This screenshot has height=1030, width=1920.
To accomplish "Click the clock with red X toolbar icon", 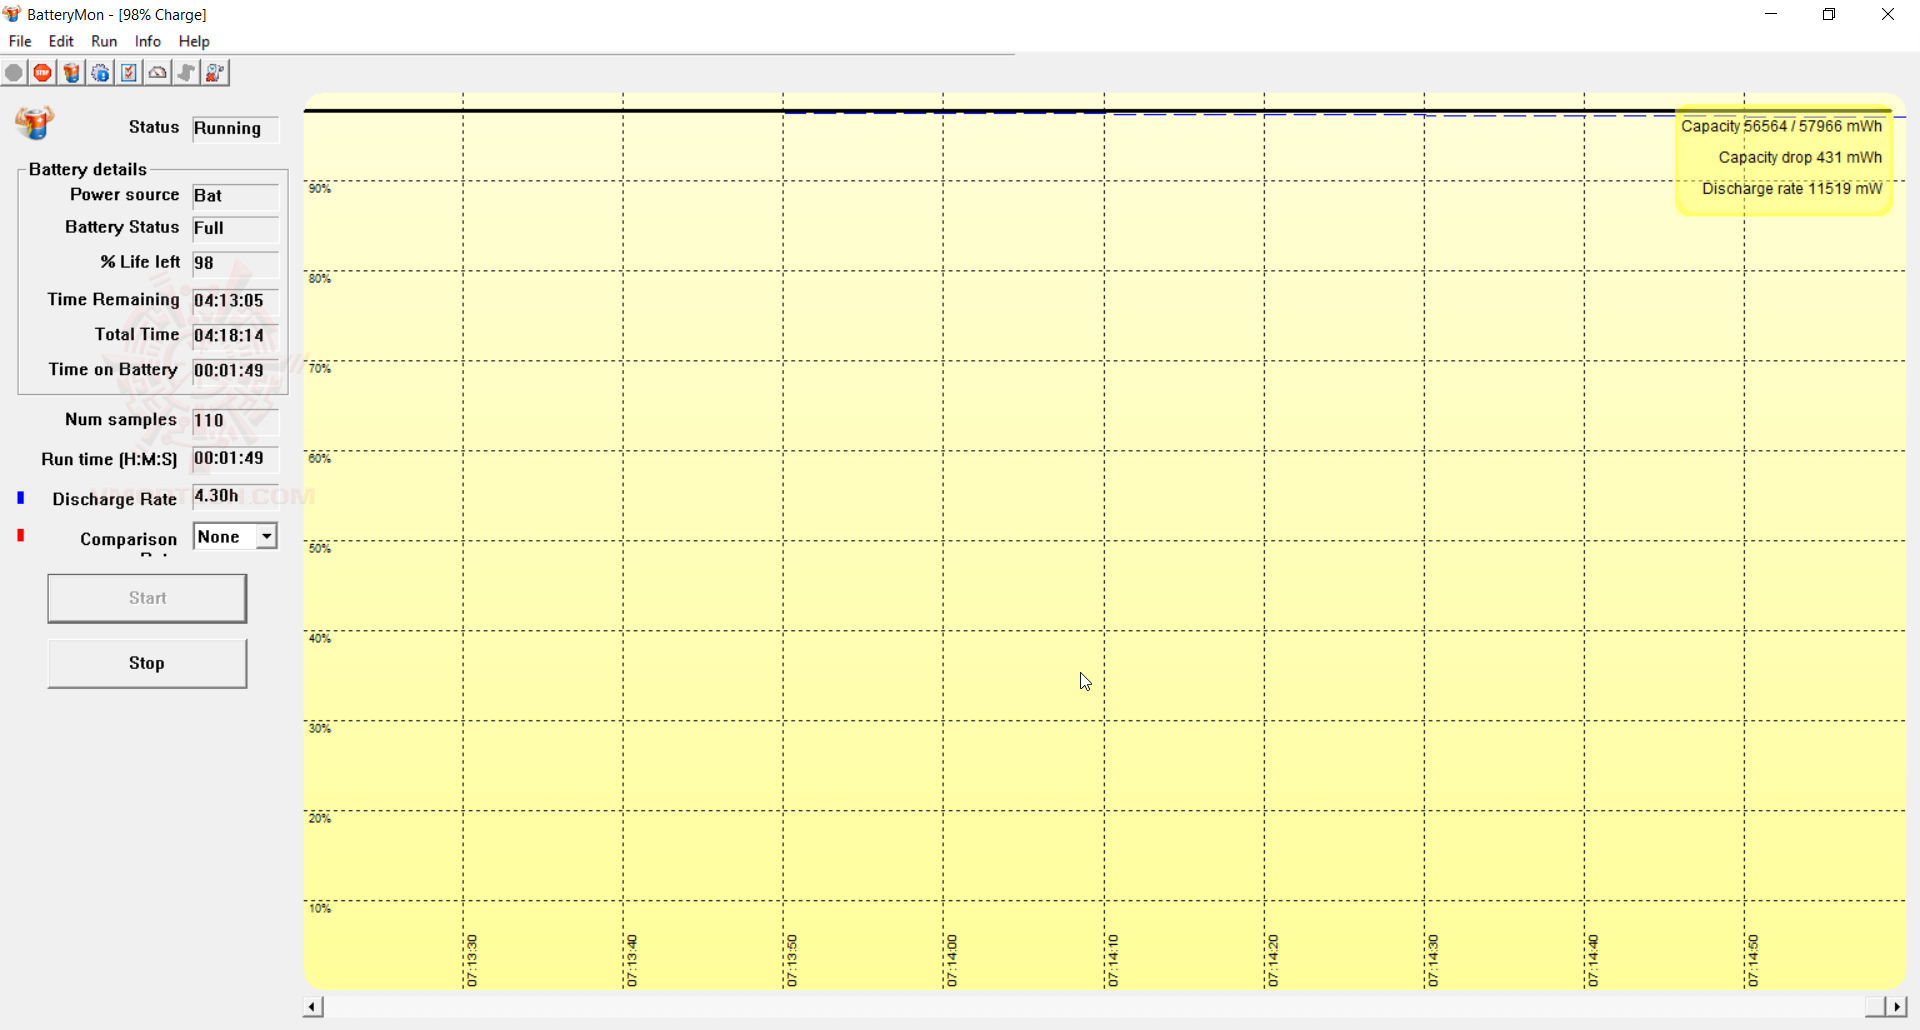I will [216, 73].
